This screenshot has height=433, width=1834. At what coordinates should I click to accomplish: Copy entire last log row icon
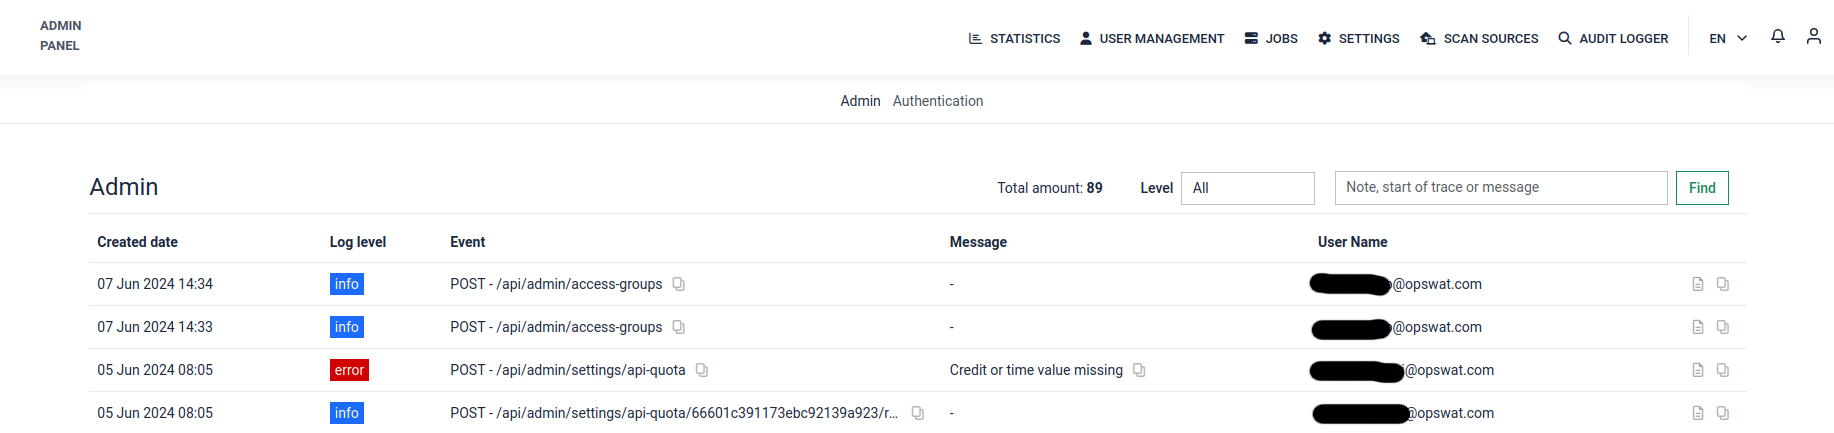point(1722,413)
